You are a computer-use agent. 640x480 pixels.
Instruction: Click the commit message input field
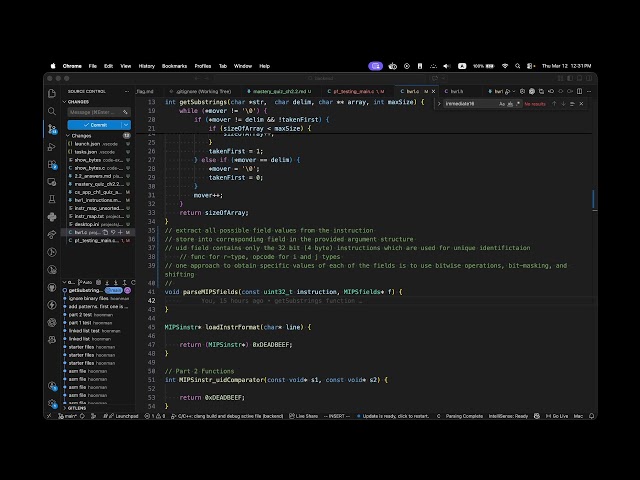99,112
